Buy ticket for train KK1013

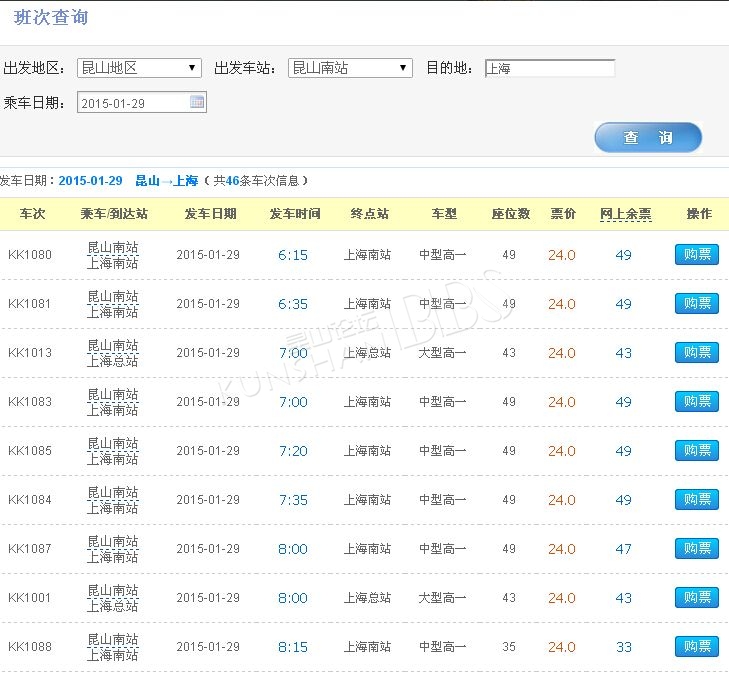pos(696,353)
